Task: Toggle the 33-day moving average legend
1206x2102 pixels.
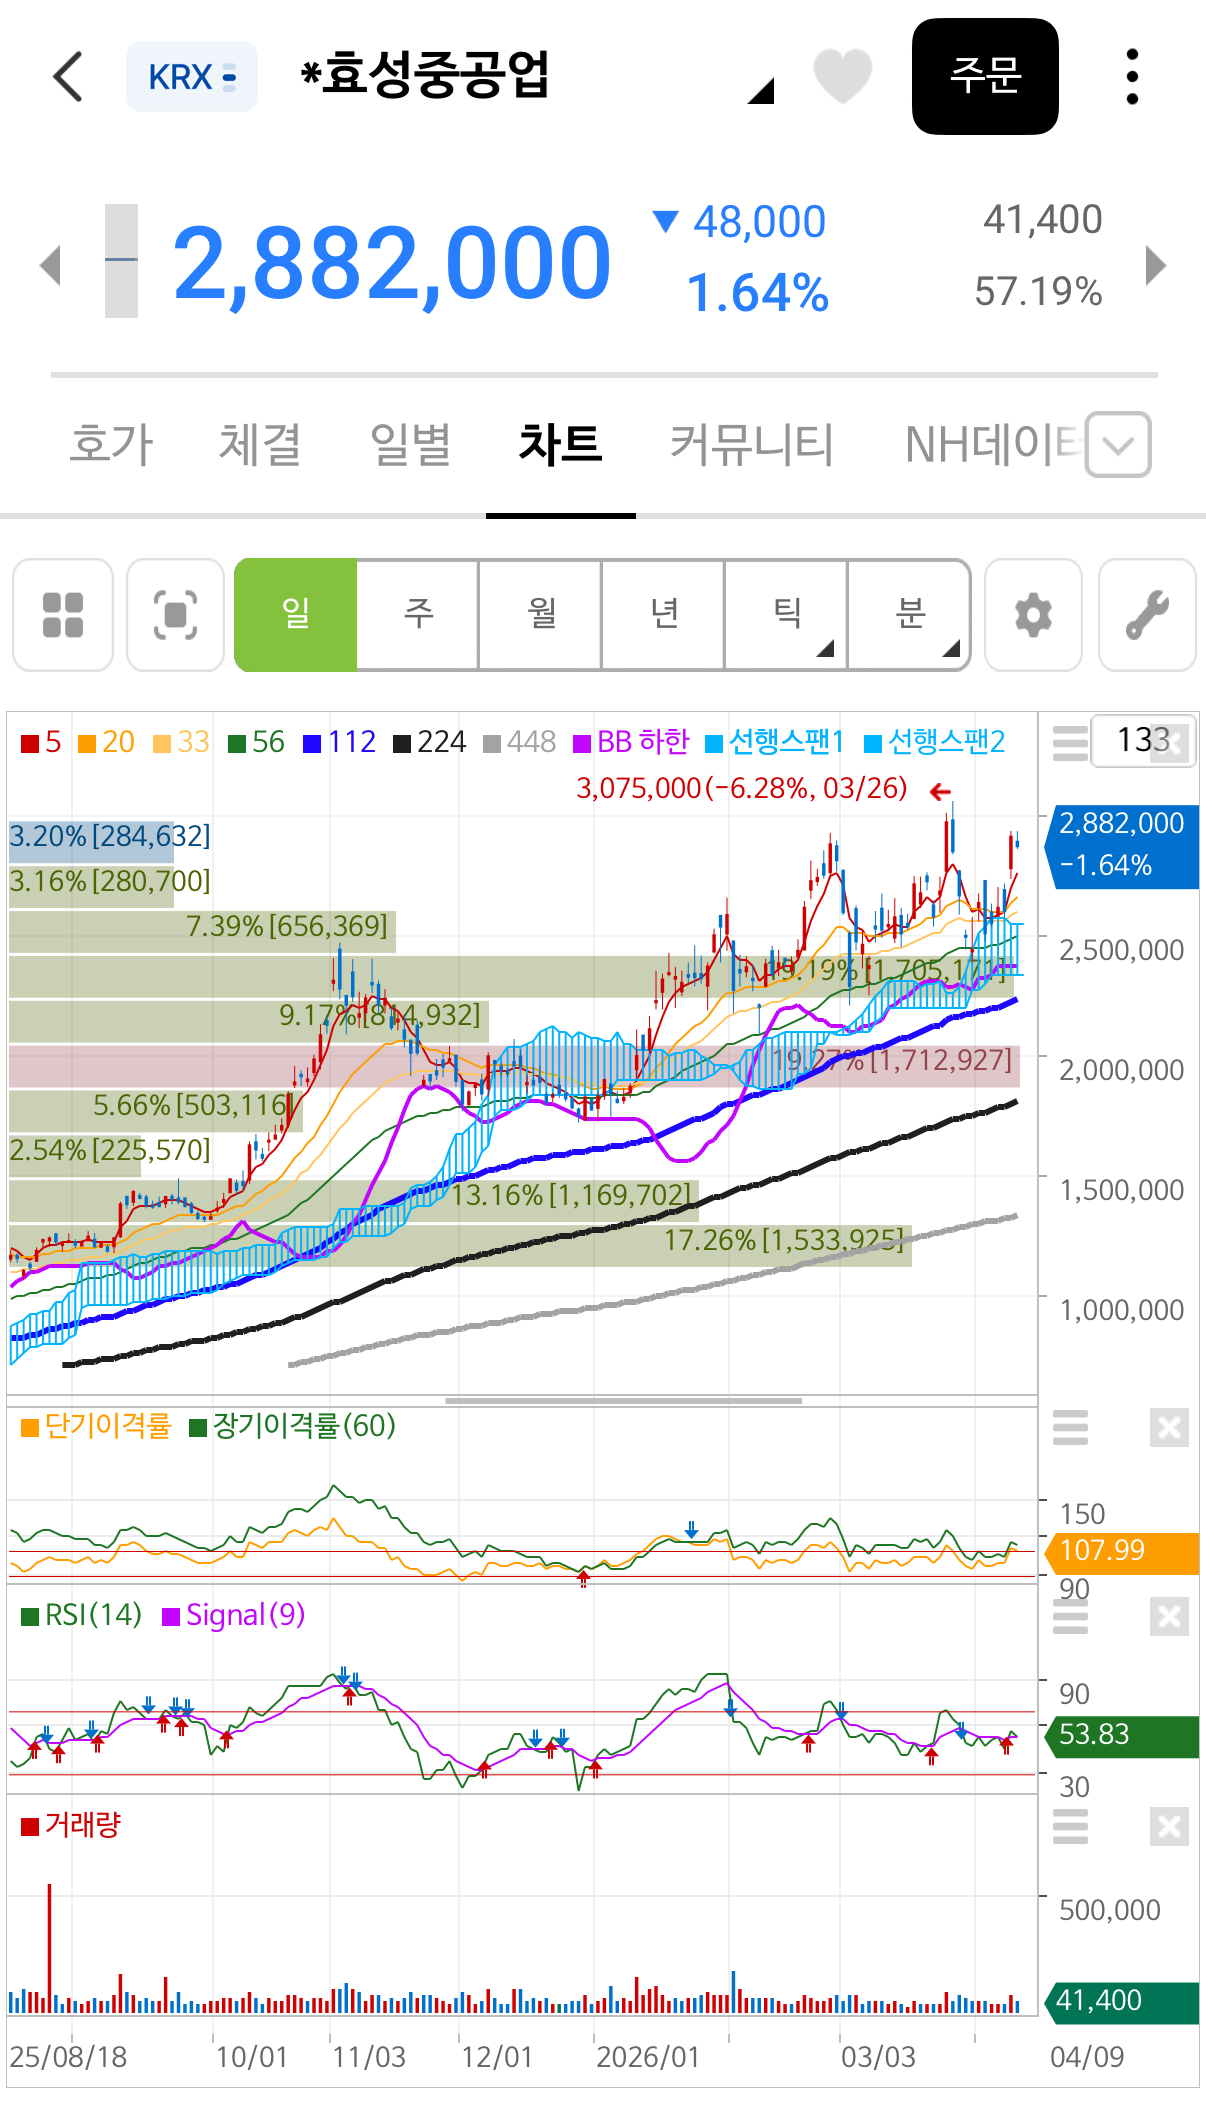Action: (x=181, y=742)
